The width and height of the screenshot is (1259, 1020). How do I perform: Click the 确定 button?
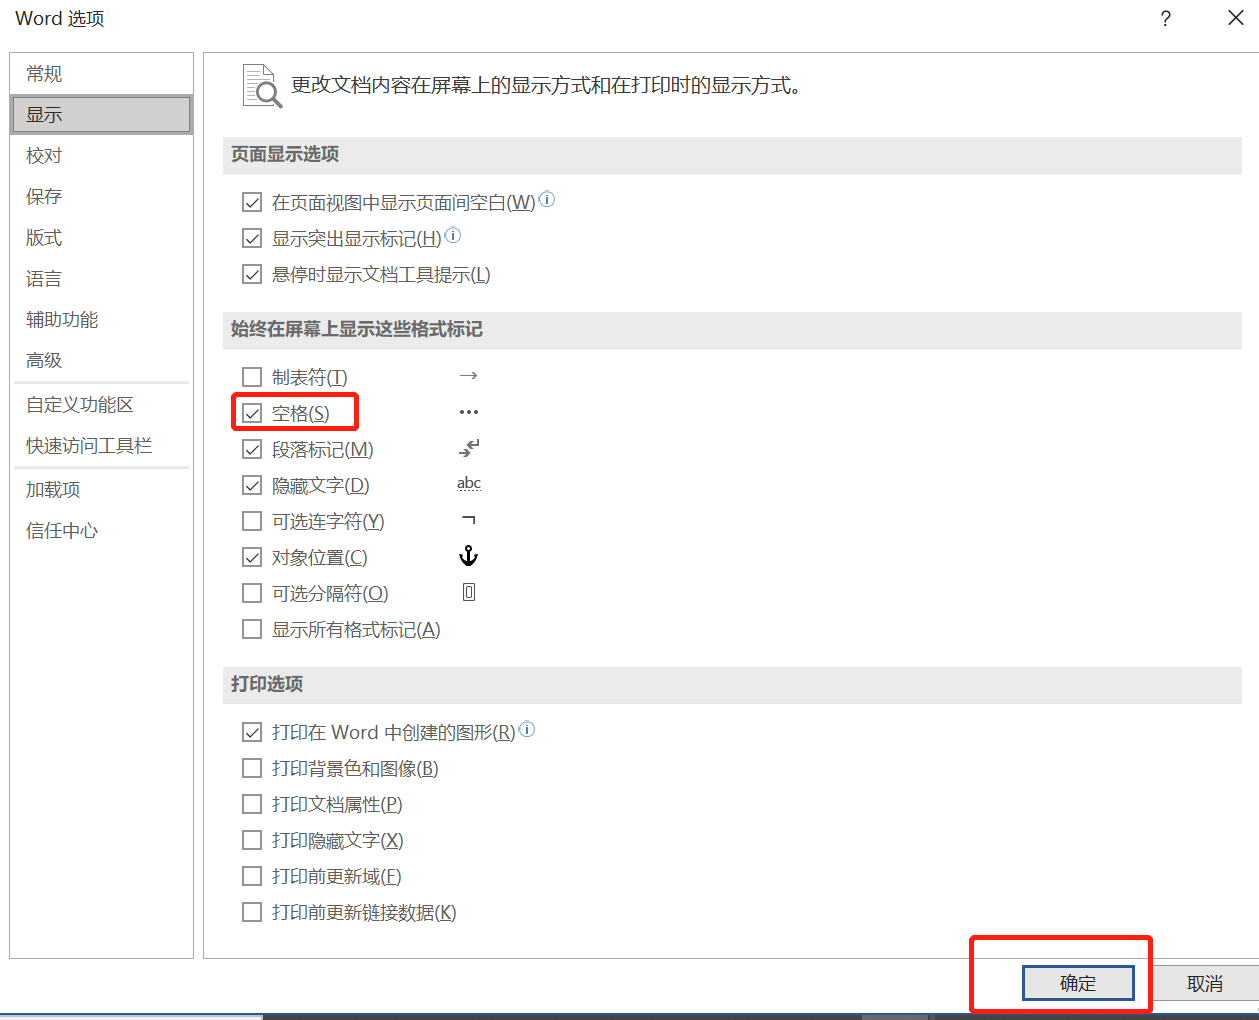click(x=1078, y=983)
